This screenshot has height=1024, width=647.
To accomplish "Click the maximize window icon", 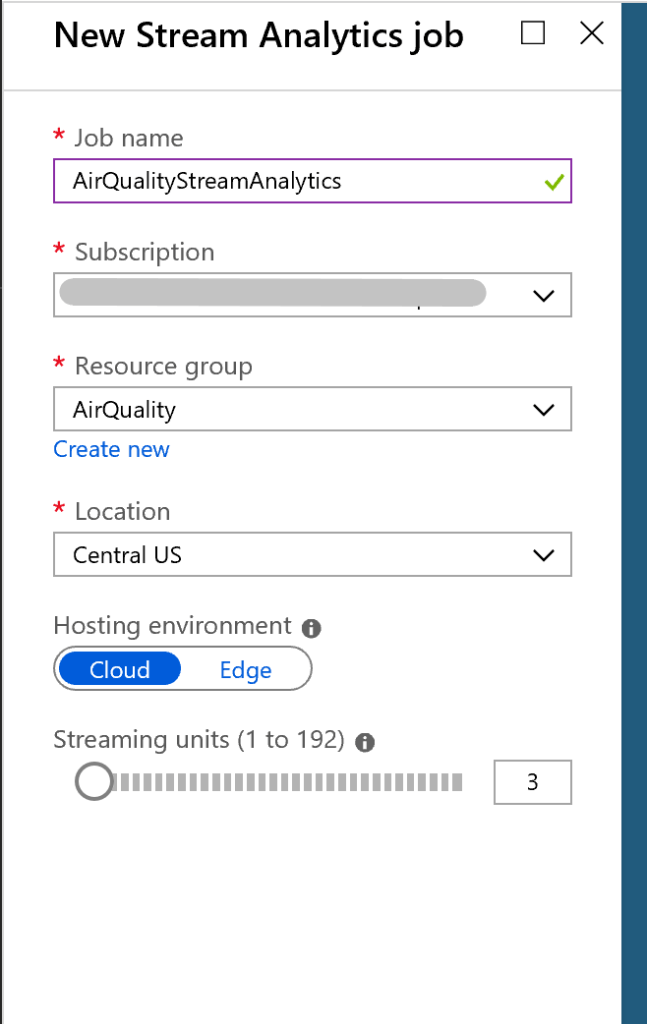I will 532,33.
